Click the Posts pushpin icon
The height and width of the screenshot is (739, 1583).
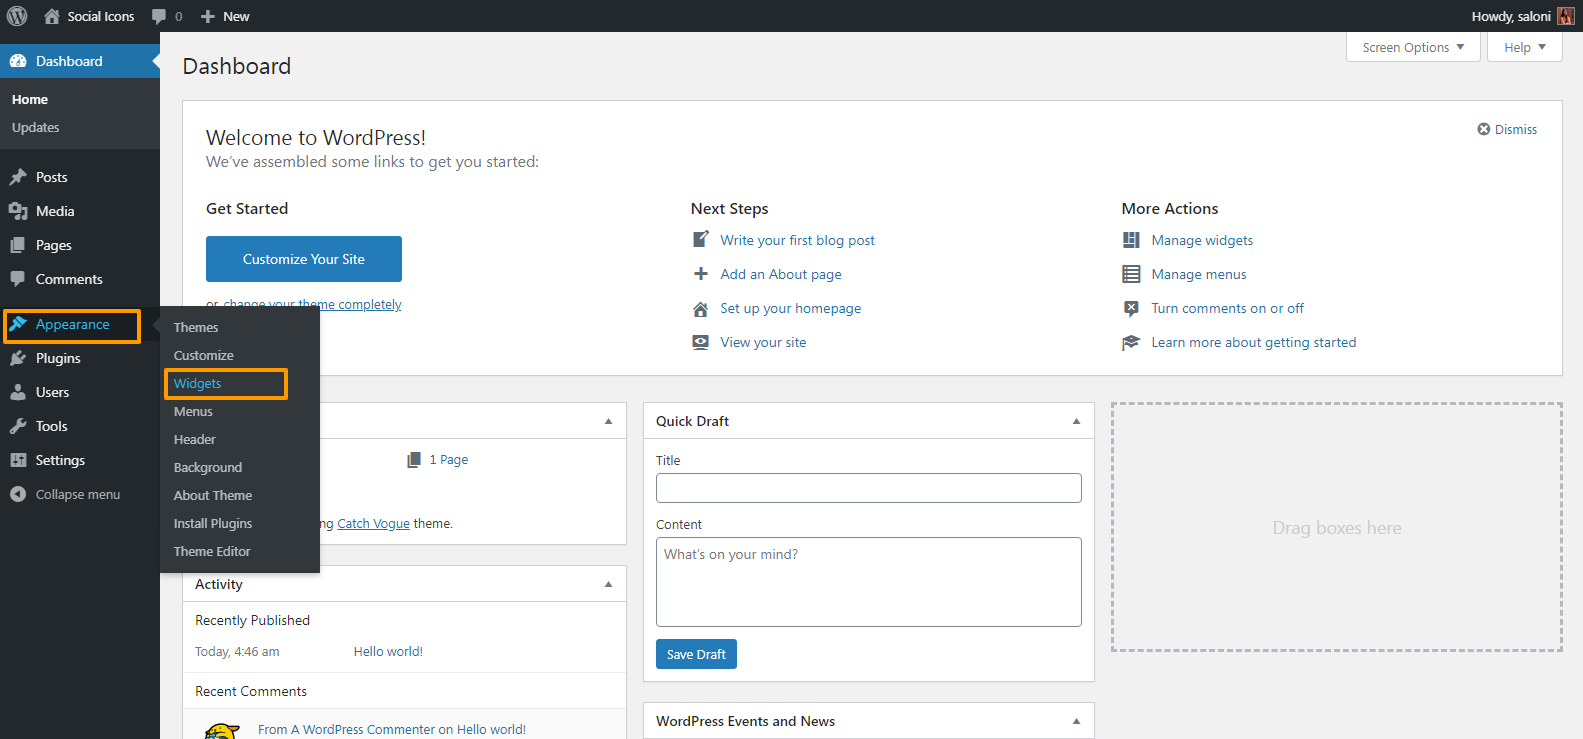(x=18, y=177)
